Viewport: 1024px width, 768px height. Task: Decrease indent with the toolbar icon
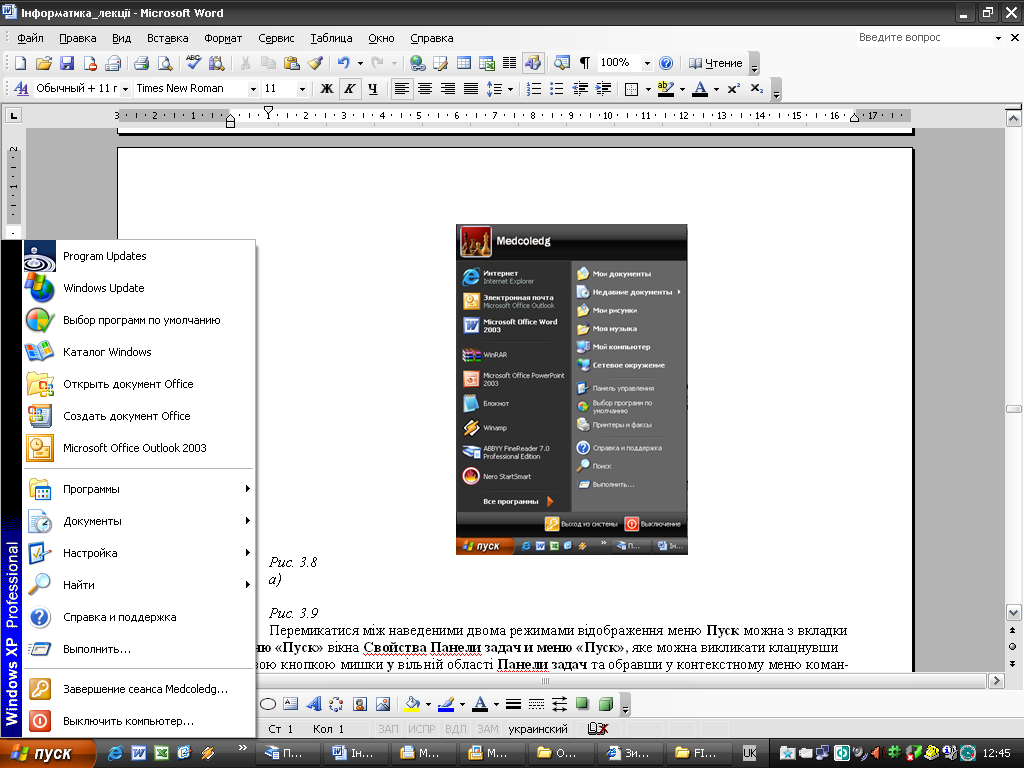click(580, 89)
